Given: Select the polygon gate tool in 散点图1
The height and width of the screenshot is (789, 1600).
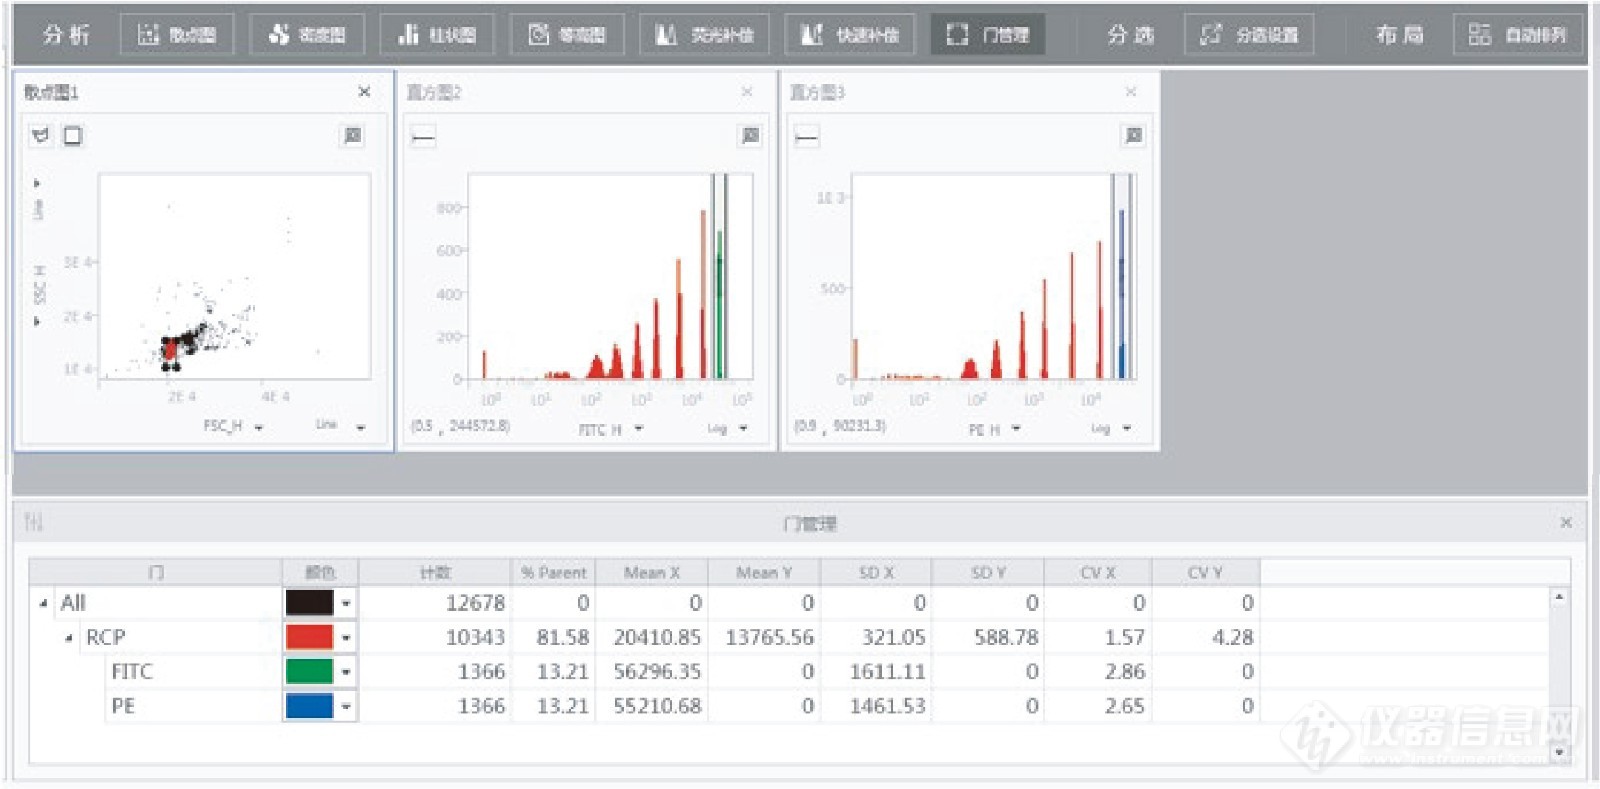Looking at the screenshot, I should click(41, 135).
